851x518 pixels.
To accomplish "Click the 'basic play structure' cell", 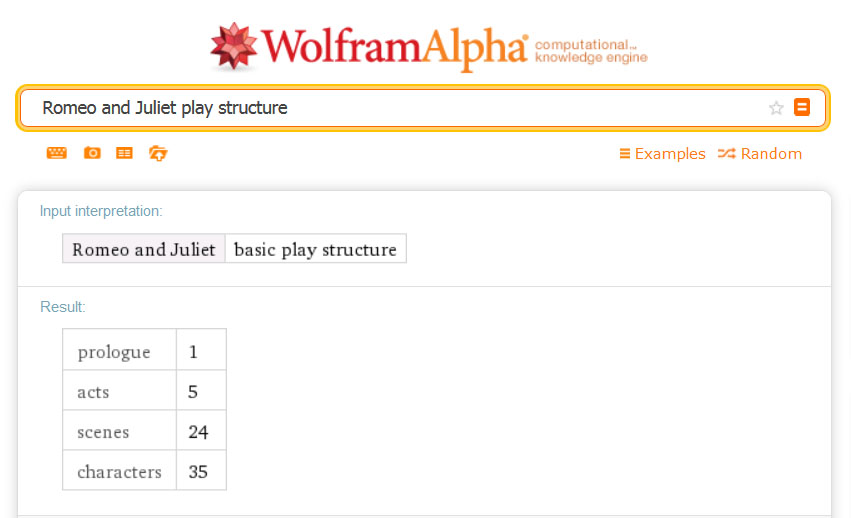I will 315,249.
